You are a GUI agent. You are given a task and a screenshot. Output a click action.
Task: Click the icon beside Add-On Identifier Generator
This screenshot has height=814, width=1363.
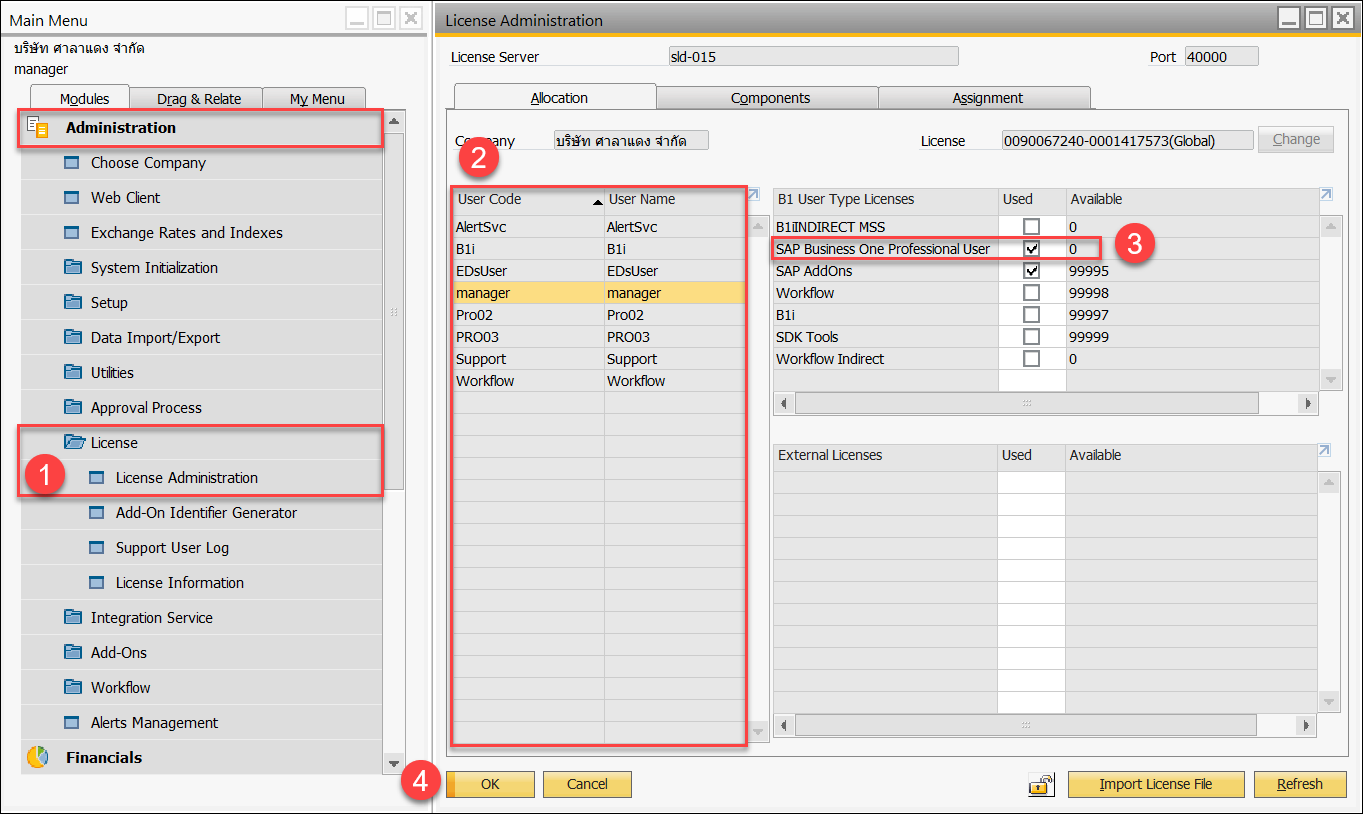pos(96,513)
